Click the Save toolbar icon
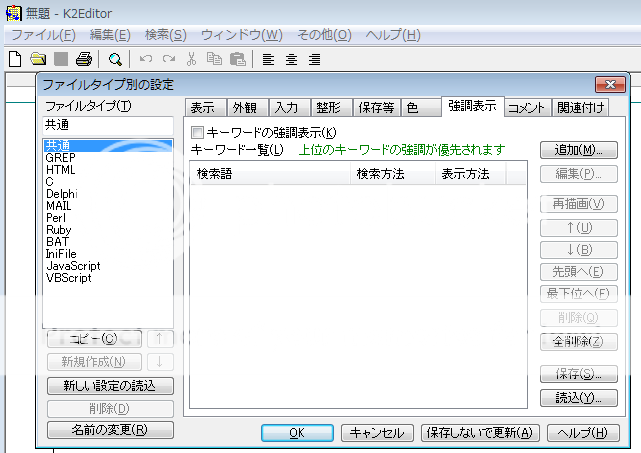The width and height of the screenshot is (641, 453). (61, 59)
